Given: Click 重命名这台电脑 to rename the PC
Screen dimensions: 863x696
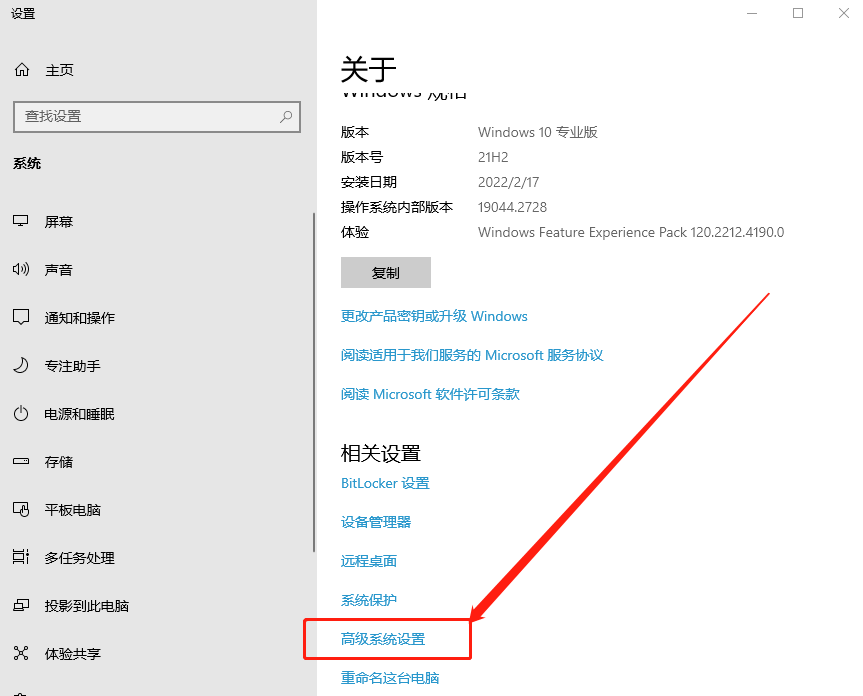Looking at the screenshot, I should 389,678.
